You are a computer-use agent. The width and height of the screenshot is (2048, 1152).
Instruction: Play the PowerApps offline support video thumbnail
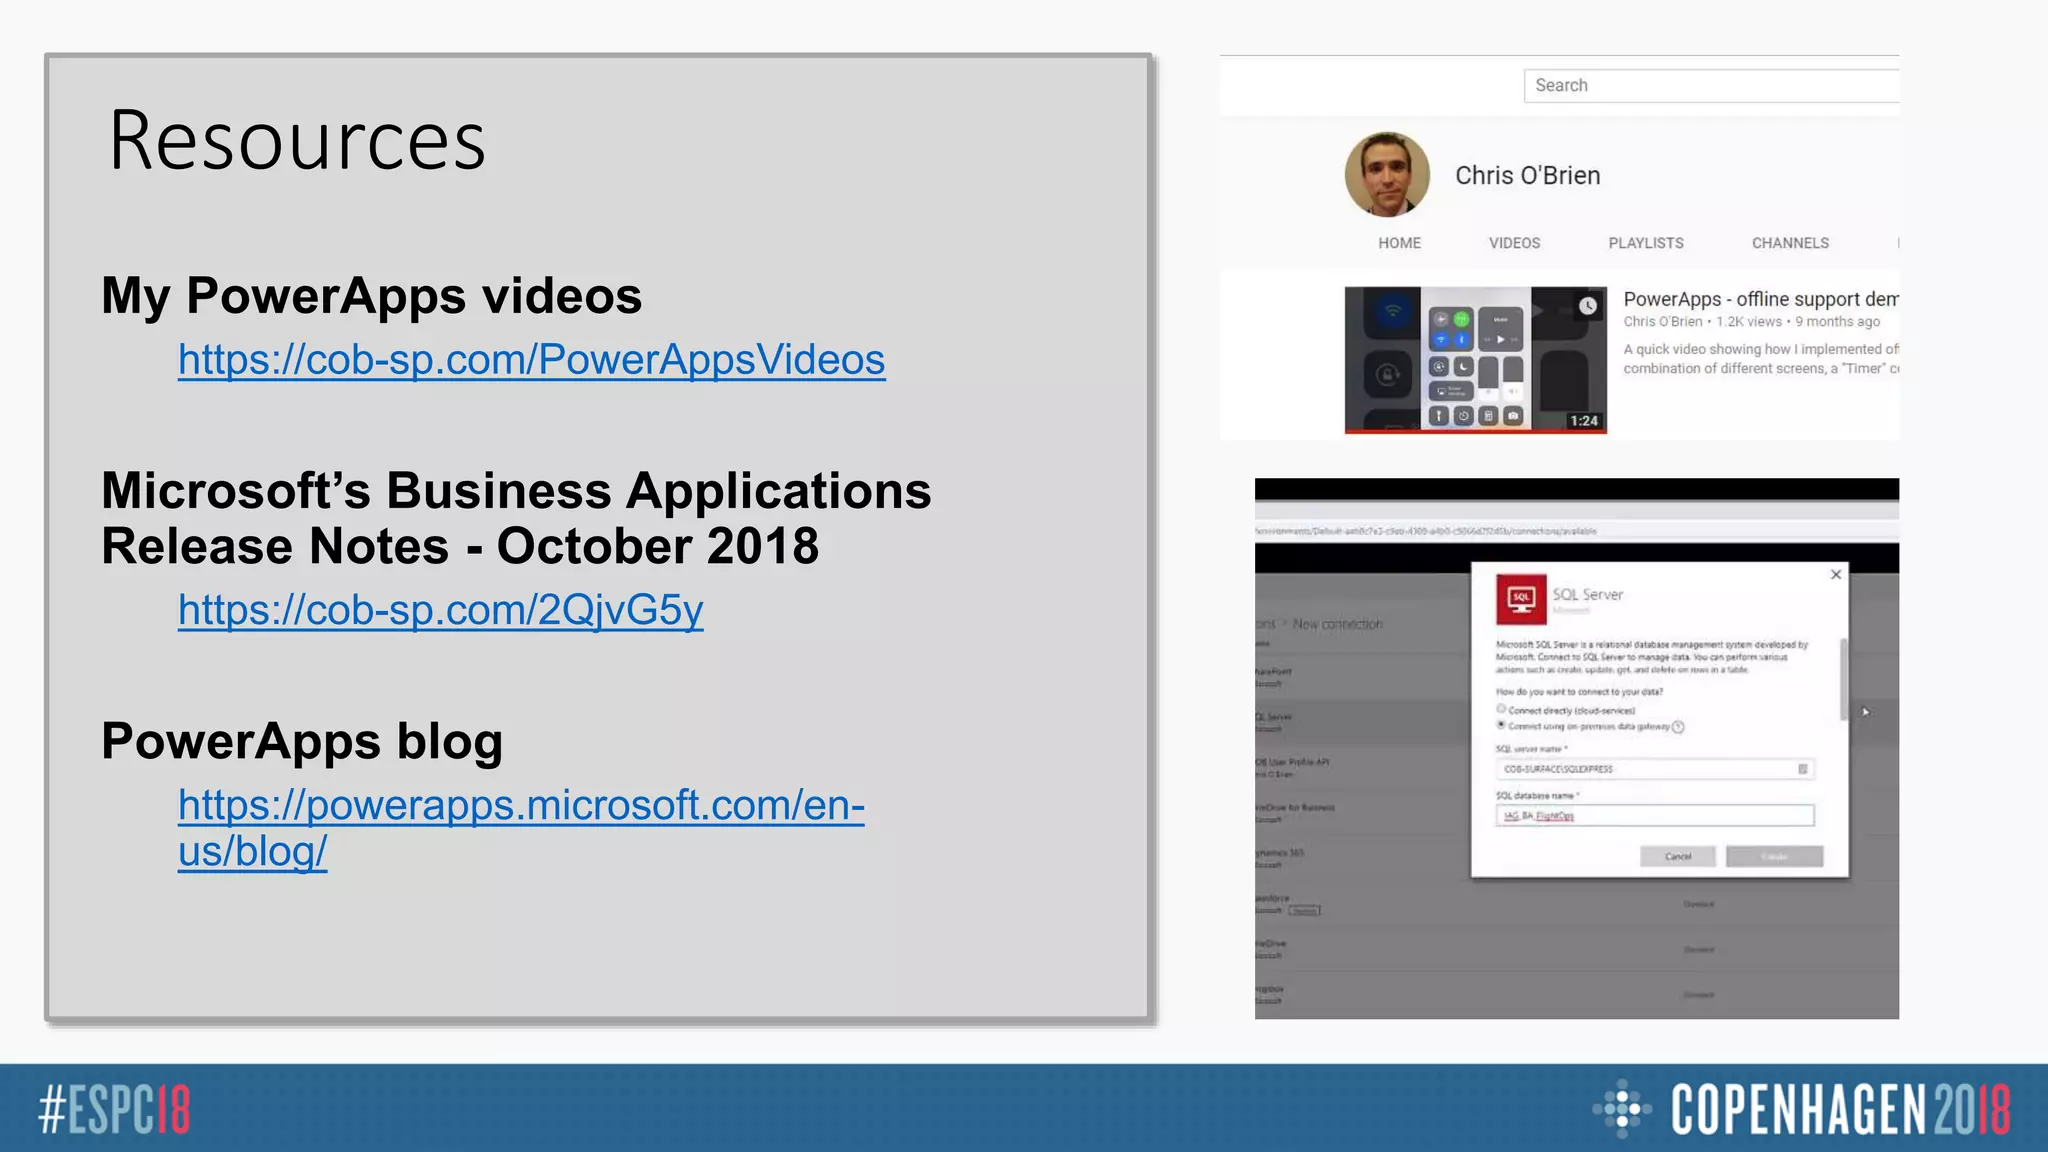click(1475, 360)
